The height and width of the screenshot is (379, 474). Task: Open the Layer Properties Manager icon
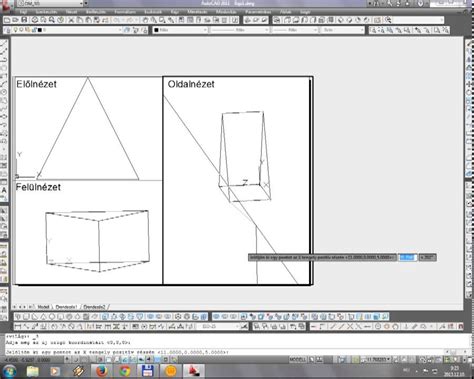point(8,30)
